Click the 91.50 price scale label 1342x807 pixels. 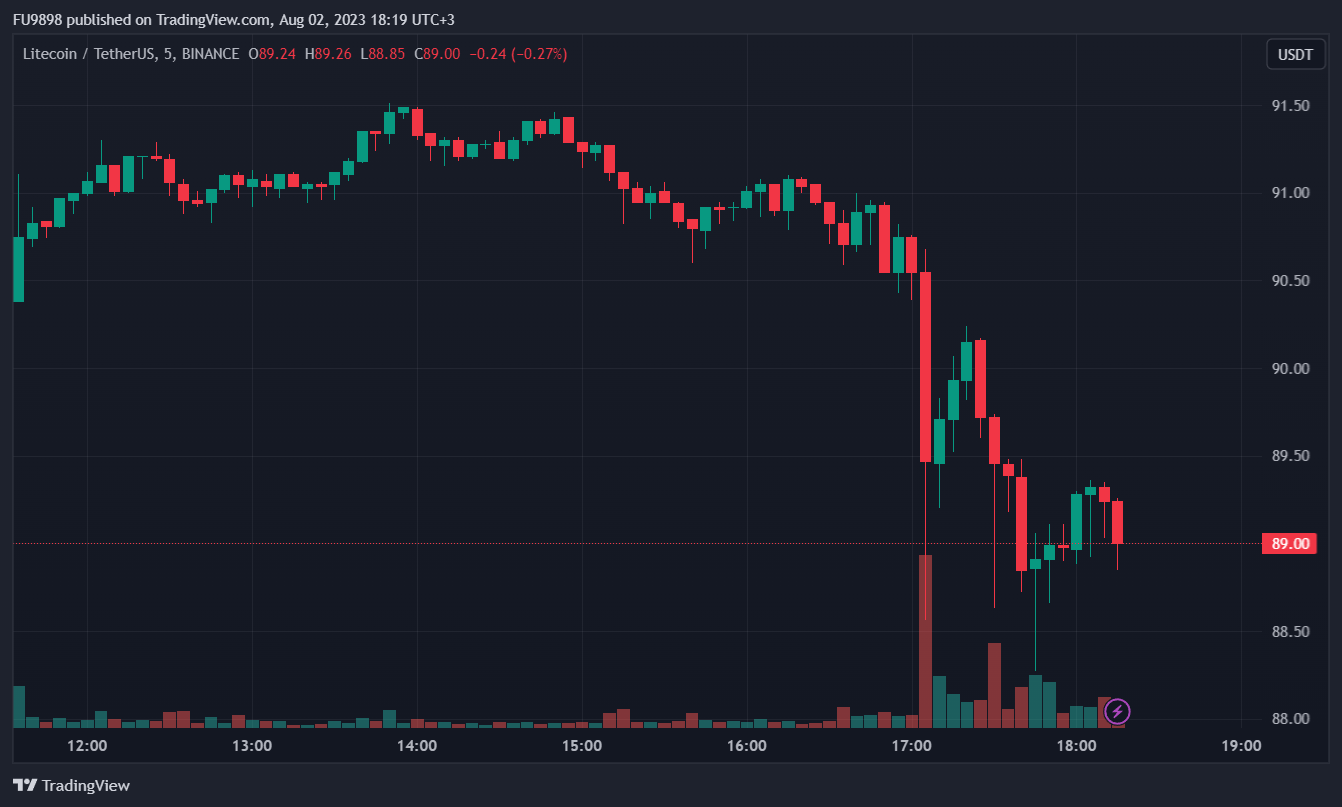point(1291,106)
